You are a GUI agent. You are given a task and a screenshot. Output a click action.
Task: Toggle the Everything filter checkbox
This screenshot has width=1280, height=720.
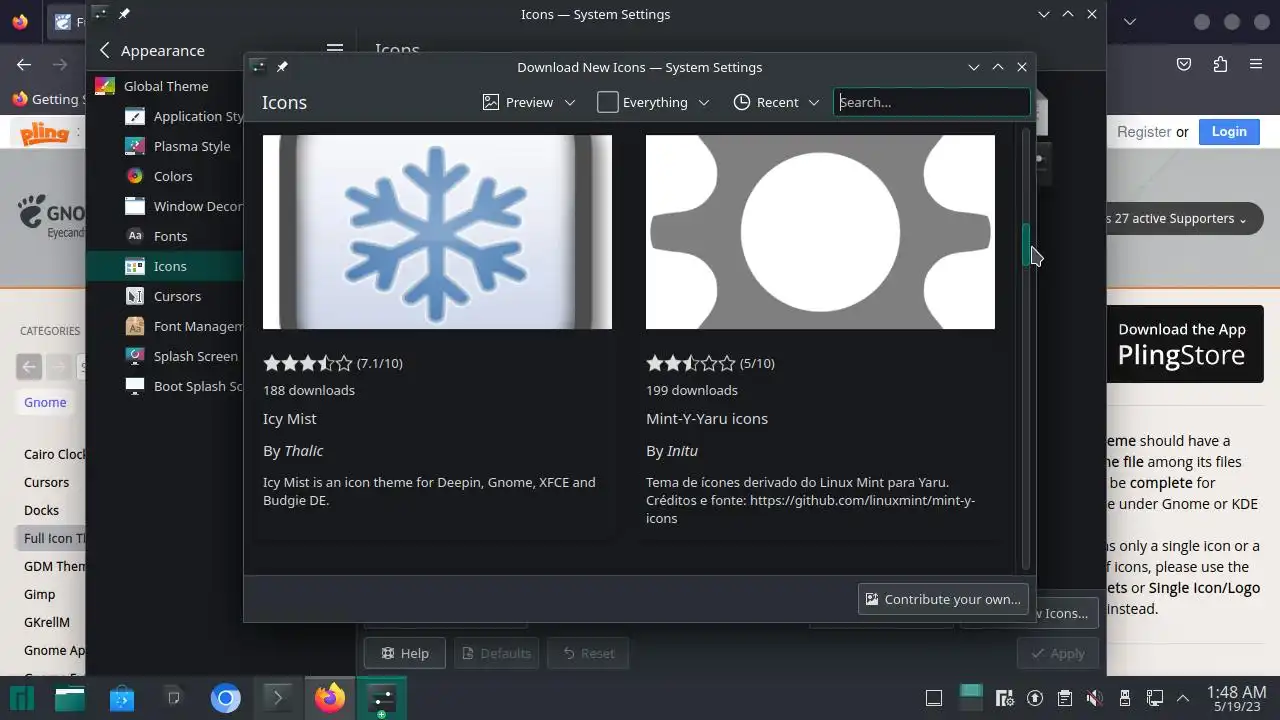pos(608,102)
